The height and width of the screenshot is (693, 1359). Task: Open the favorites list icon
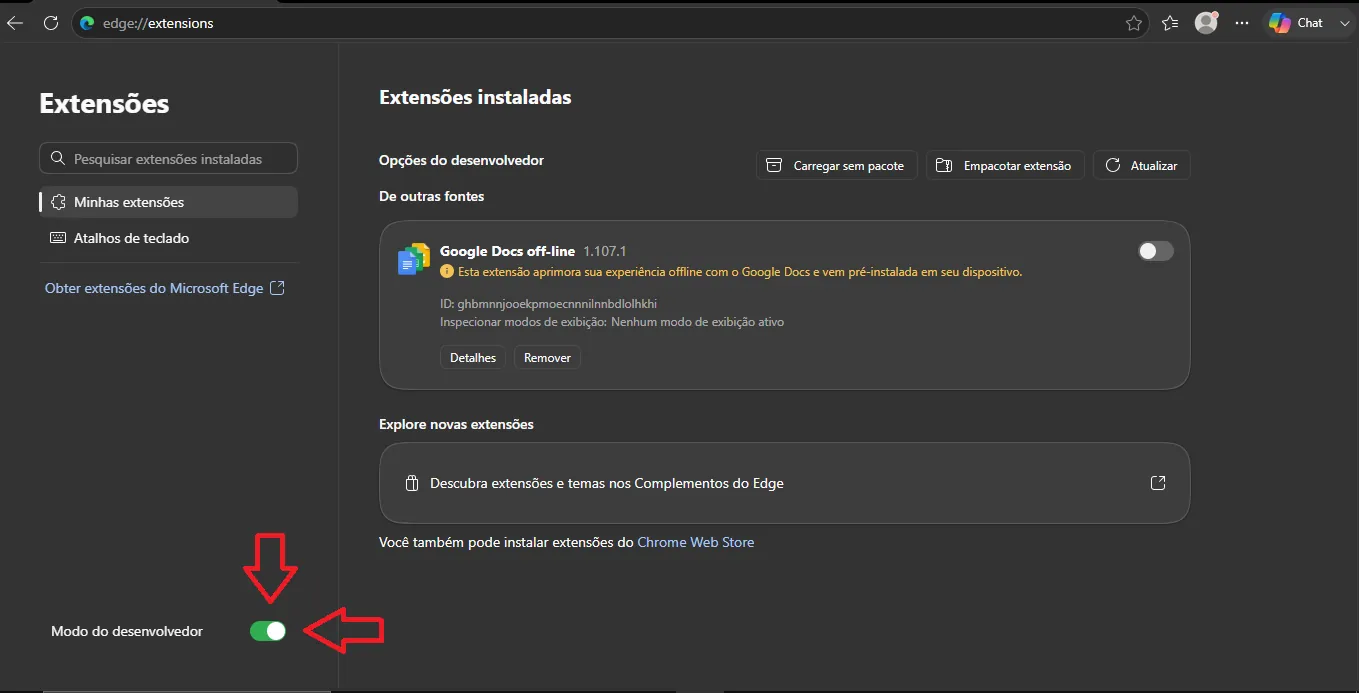point(1170,23)
